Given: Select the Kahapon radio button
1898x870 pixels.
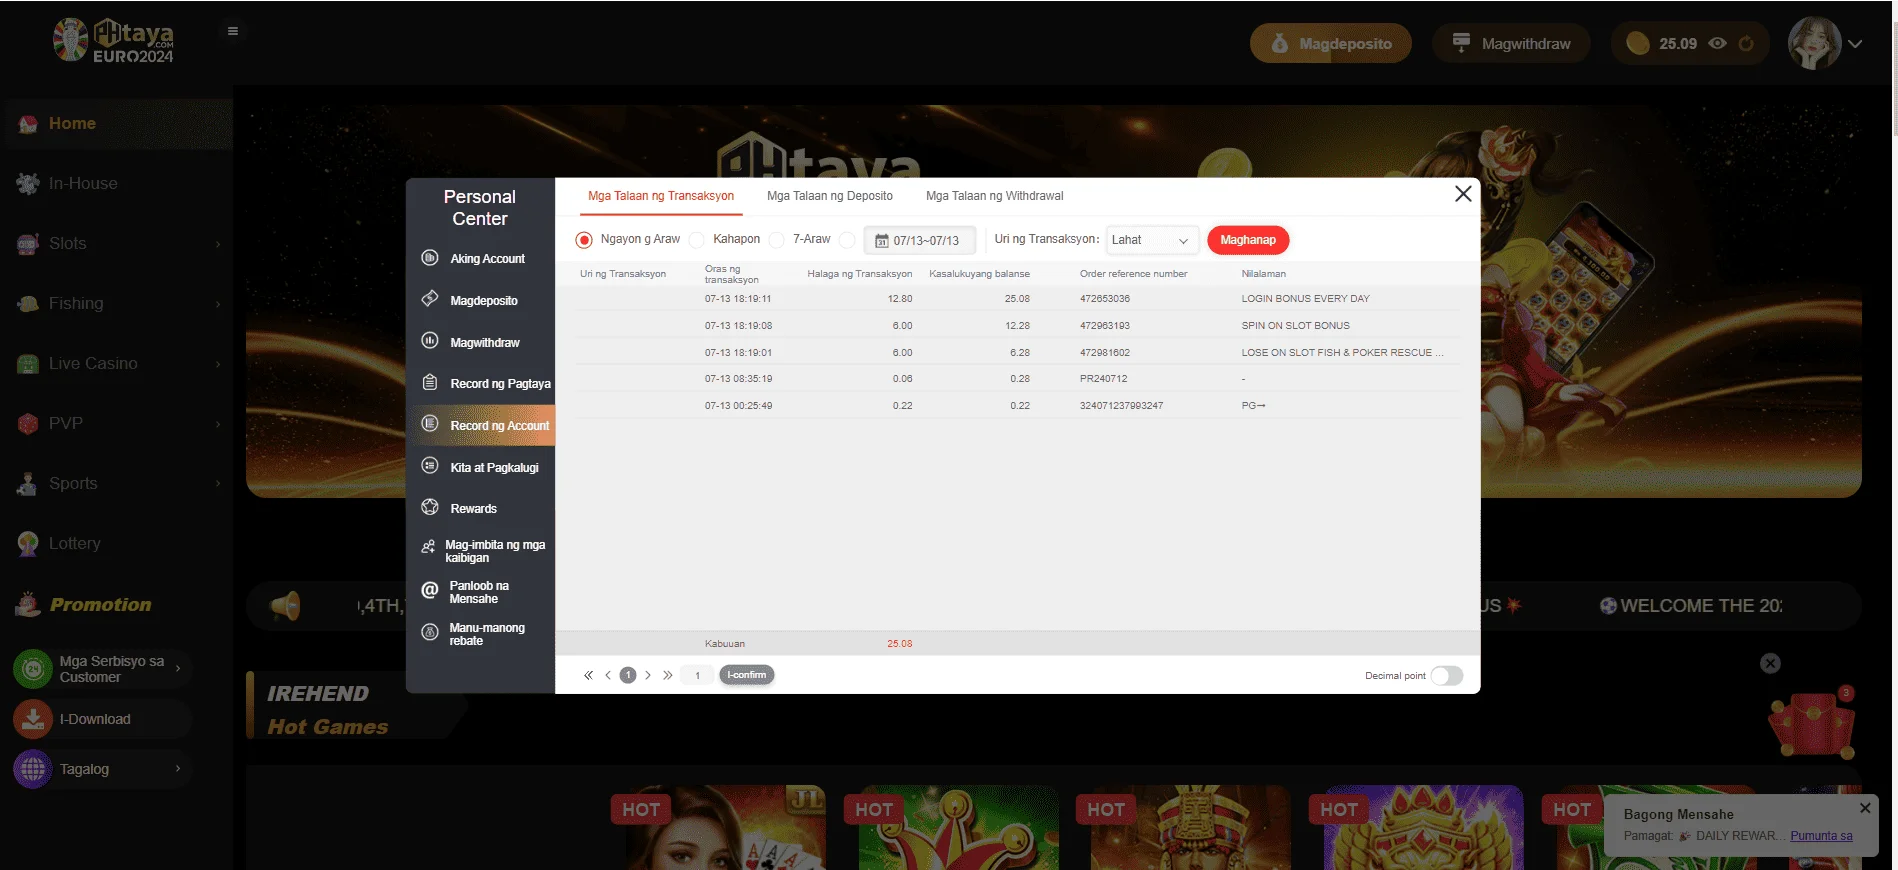Looking at the screenshot, I should click(697, 240).
